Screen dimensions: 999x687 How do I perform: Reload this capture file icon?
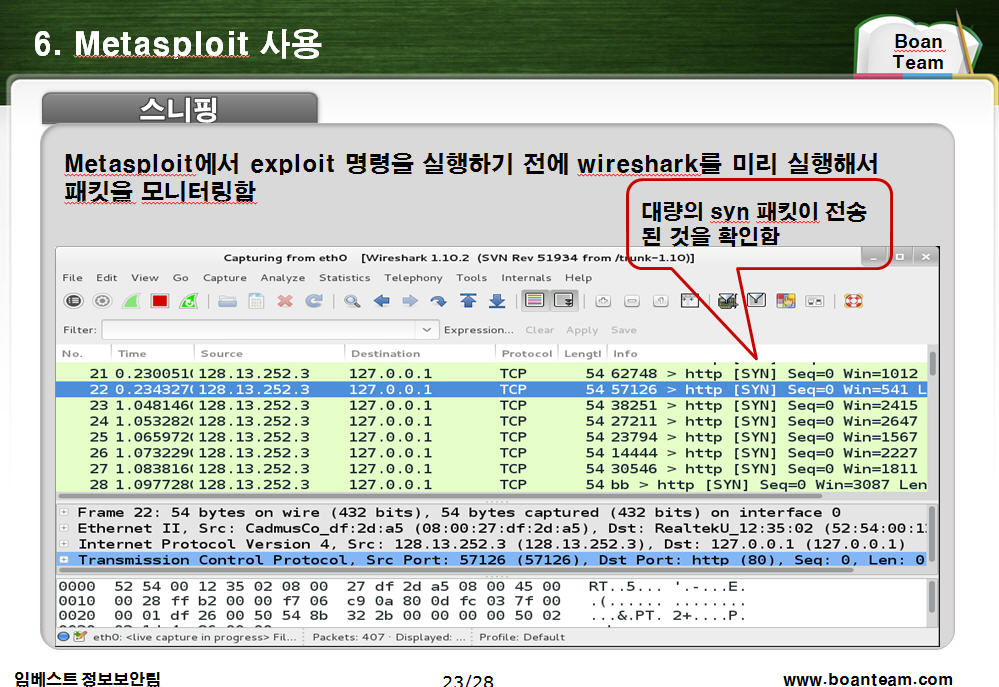tap(313, 301)
